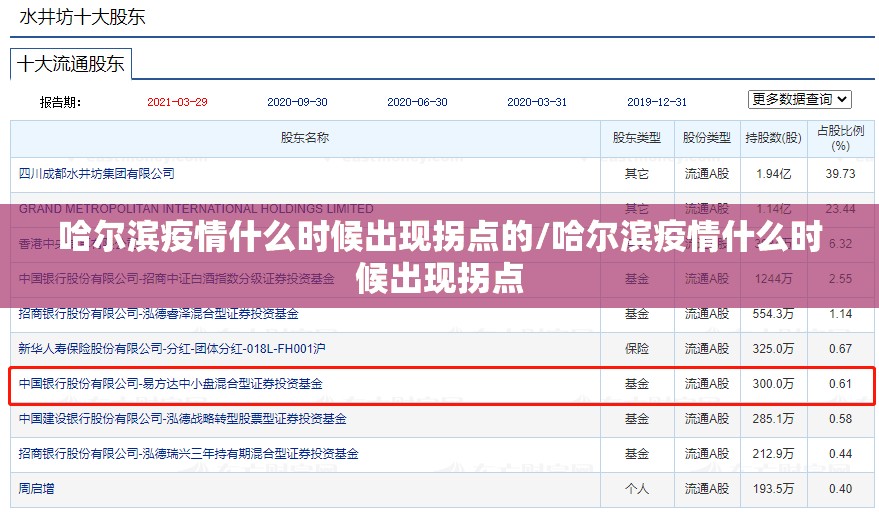The image size is (879, 512).
Task: Click 其它 type cell in 四川成都水井坊 row
Action: point(637,174)
